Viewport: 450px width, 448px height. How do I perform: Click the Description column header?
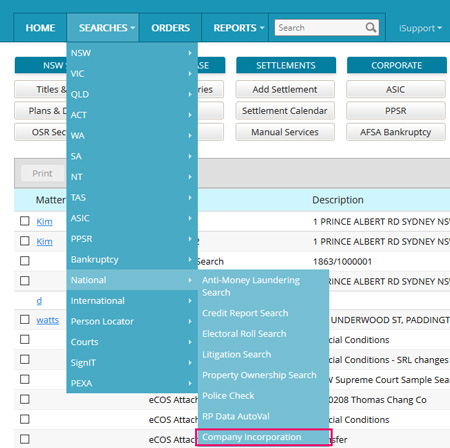click(338, 200)
